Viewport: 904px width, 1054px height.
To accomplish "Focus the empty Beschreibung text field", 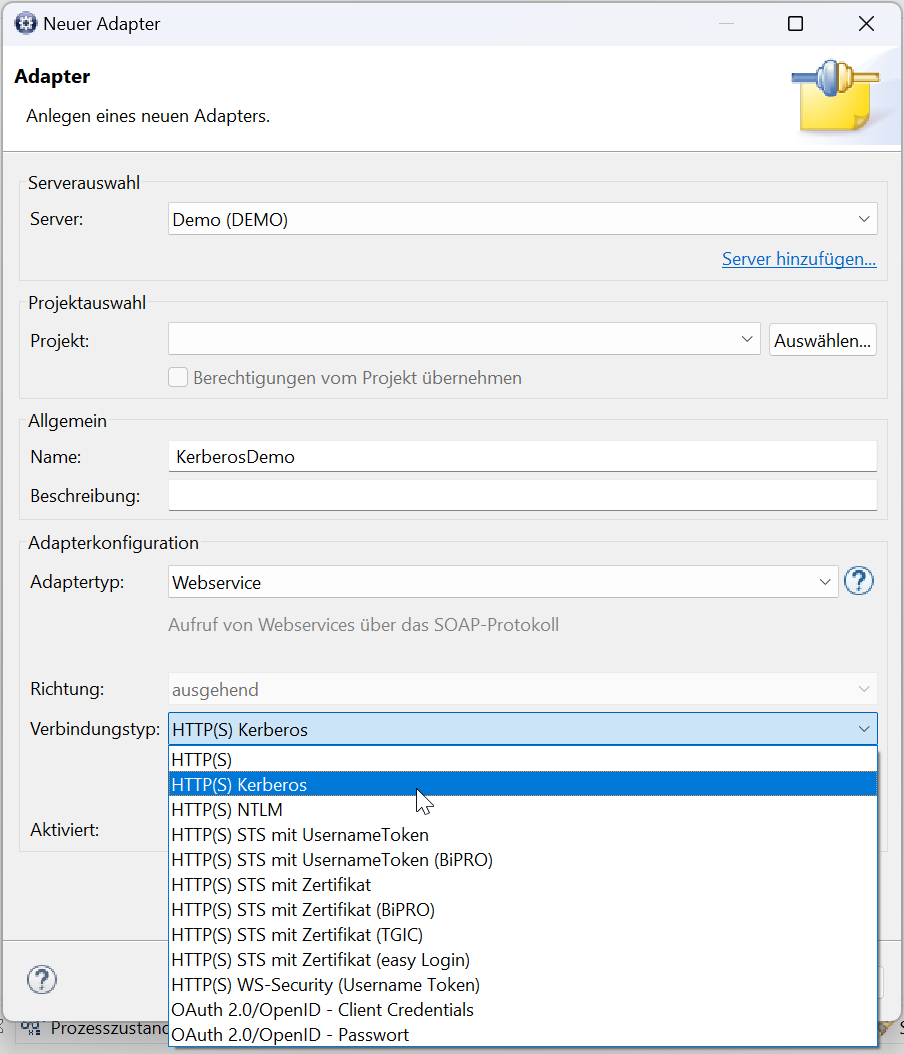I will (x=522, y=495).
